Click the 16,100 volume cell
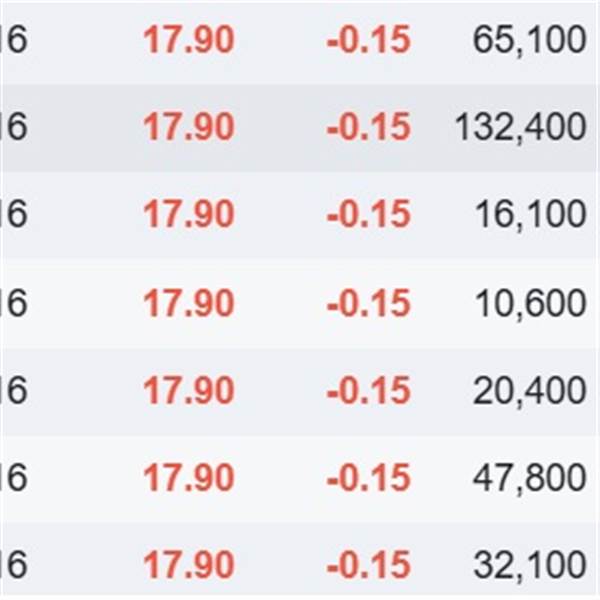 pyautogui.click(x=530, y=215)
